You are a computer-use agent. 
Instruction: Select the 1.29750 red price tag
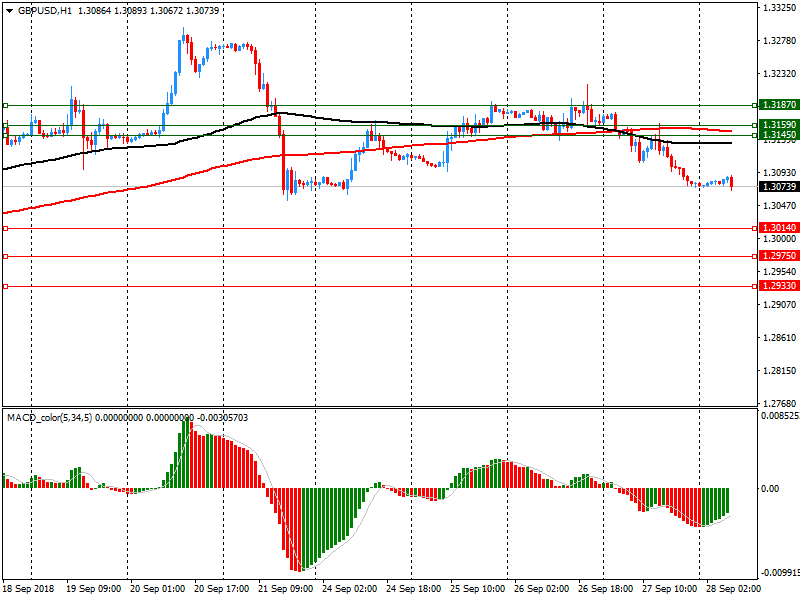click(778, 256)
